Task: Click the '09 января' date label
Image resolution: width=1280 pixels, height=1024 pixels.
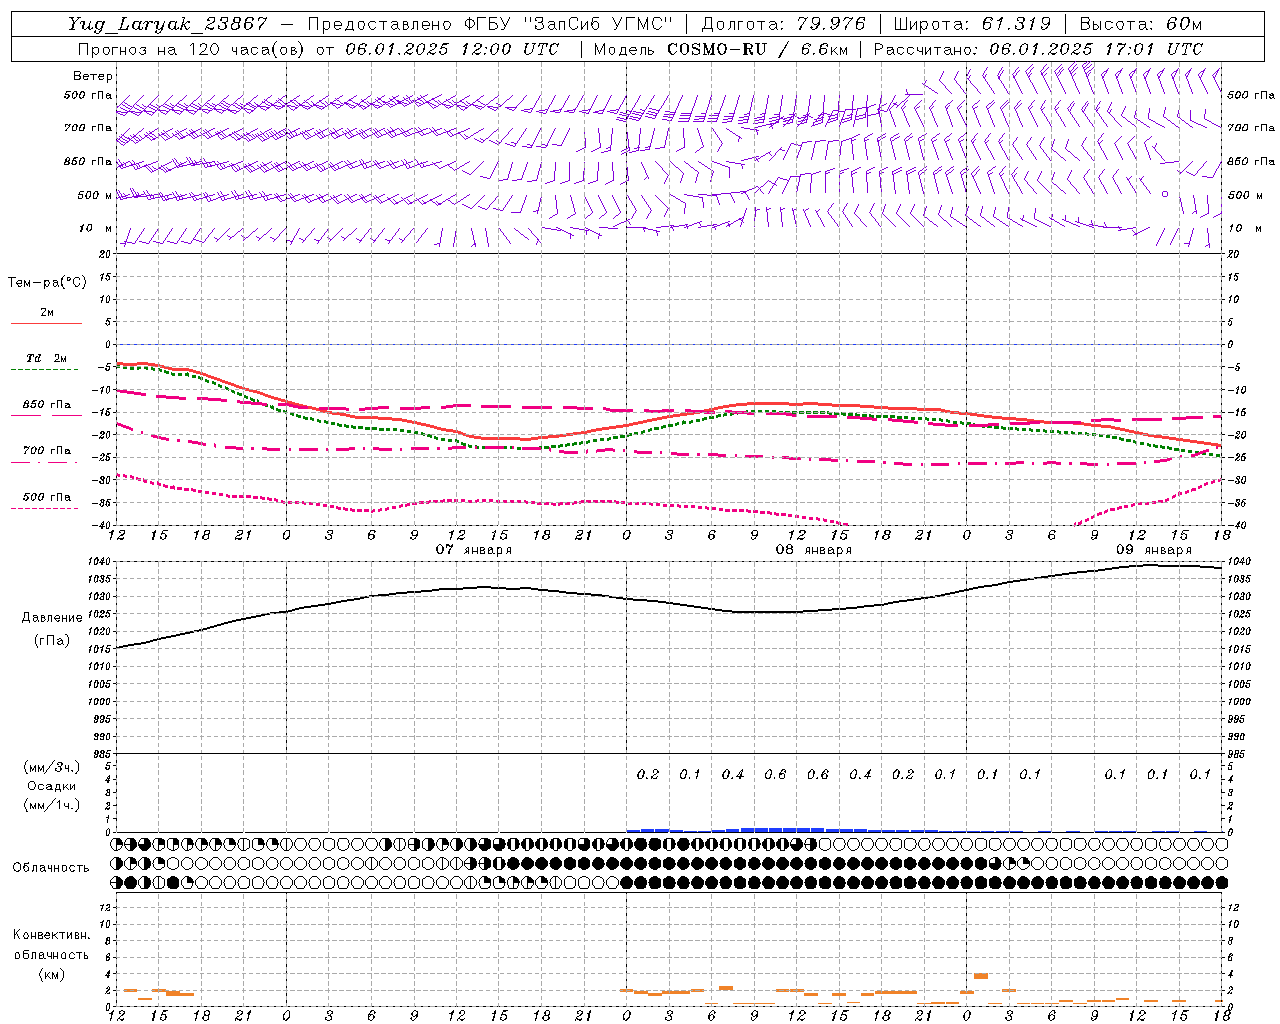Action: point(1154,550)
